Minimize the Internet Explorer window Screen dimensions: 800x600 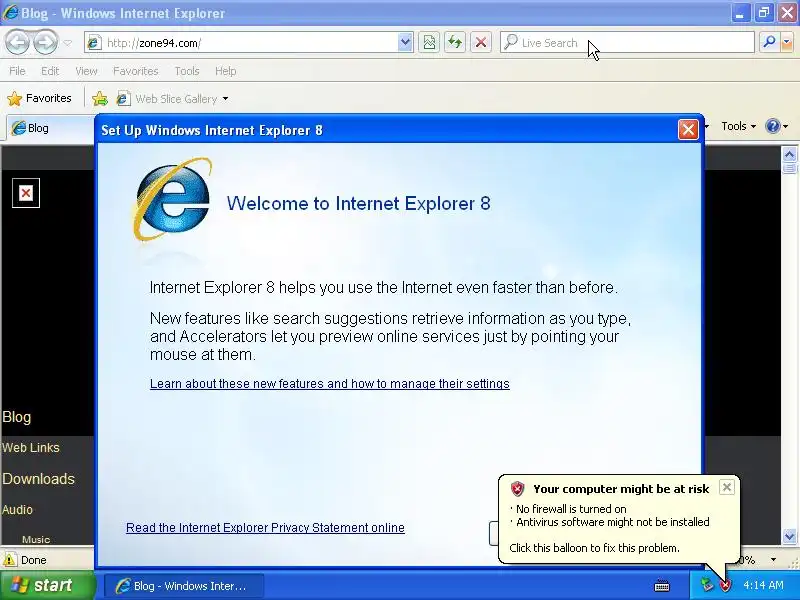[740, 13]
